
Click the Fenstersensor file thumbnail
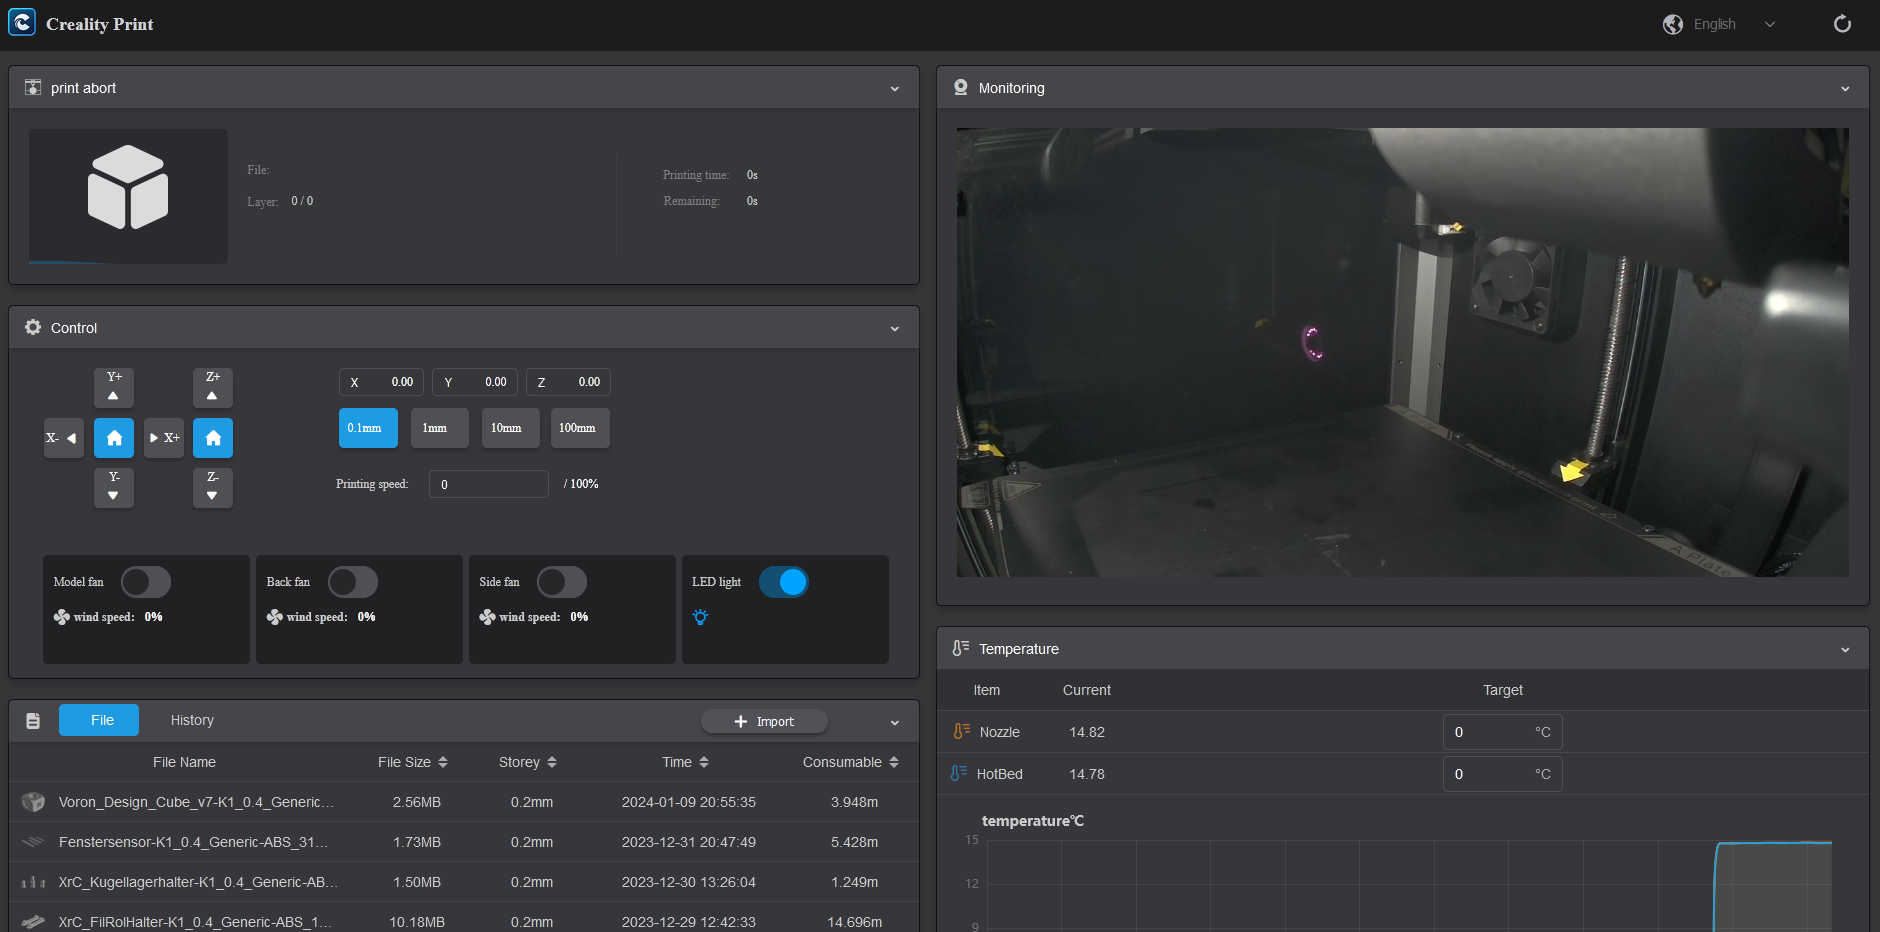pyautogui.click(x=33, y=842)
